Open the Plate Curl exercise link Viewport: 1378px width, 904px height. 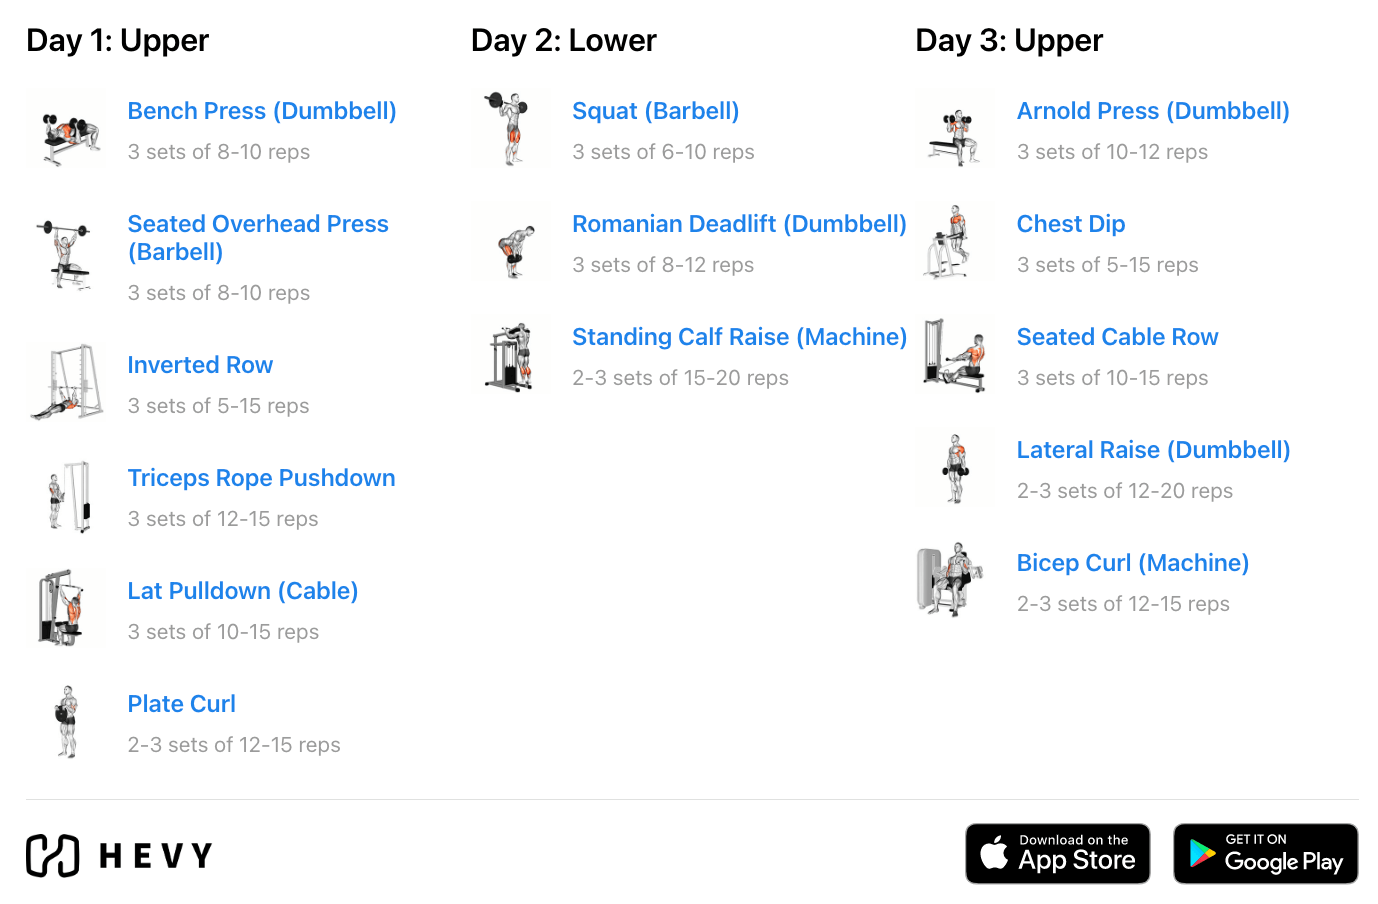tap(181, 703)
